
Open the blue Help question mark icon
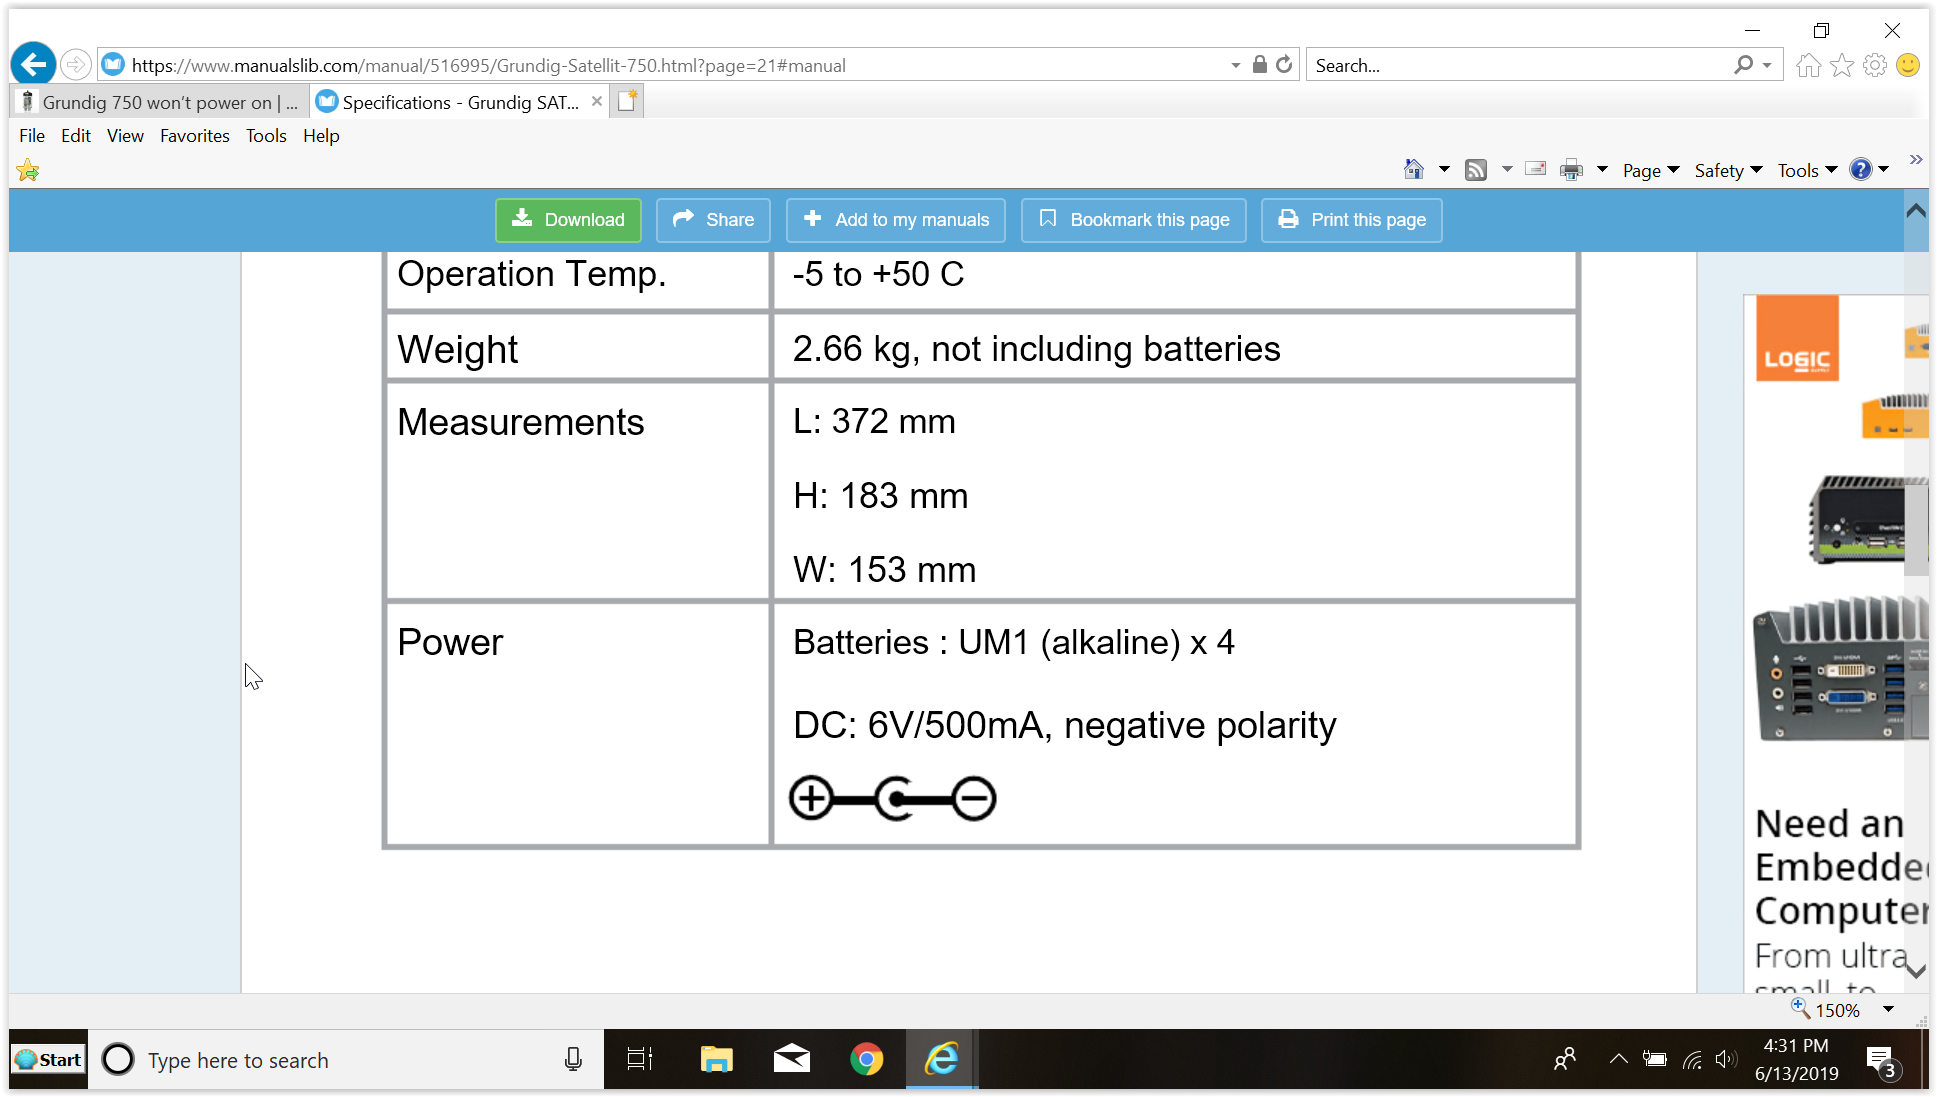coord(1860,170)
